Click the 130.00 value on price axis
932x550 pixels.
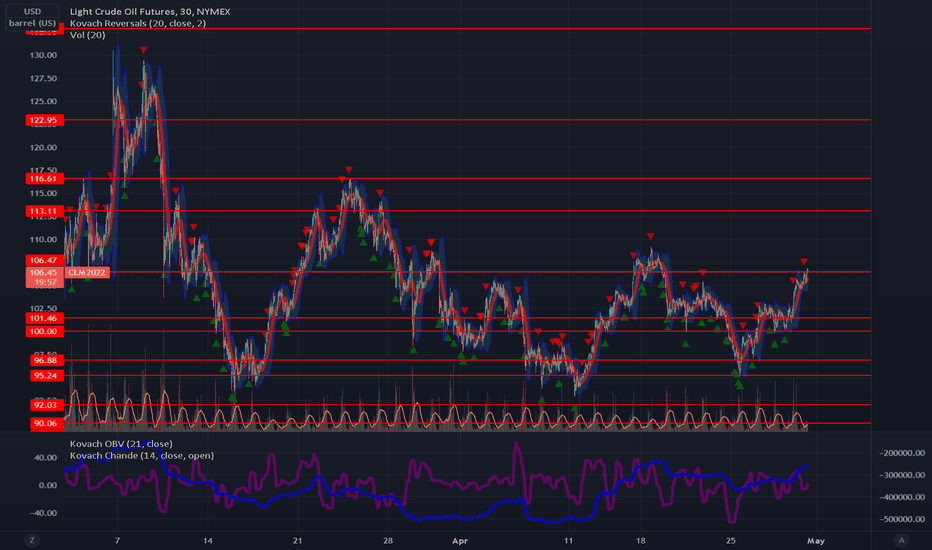tap(43, 55)
